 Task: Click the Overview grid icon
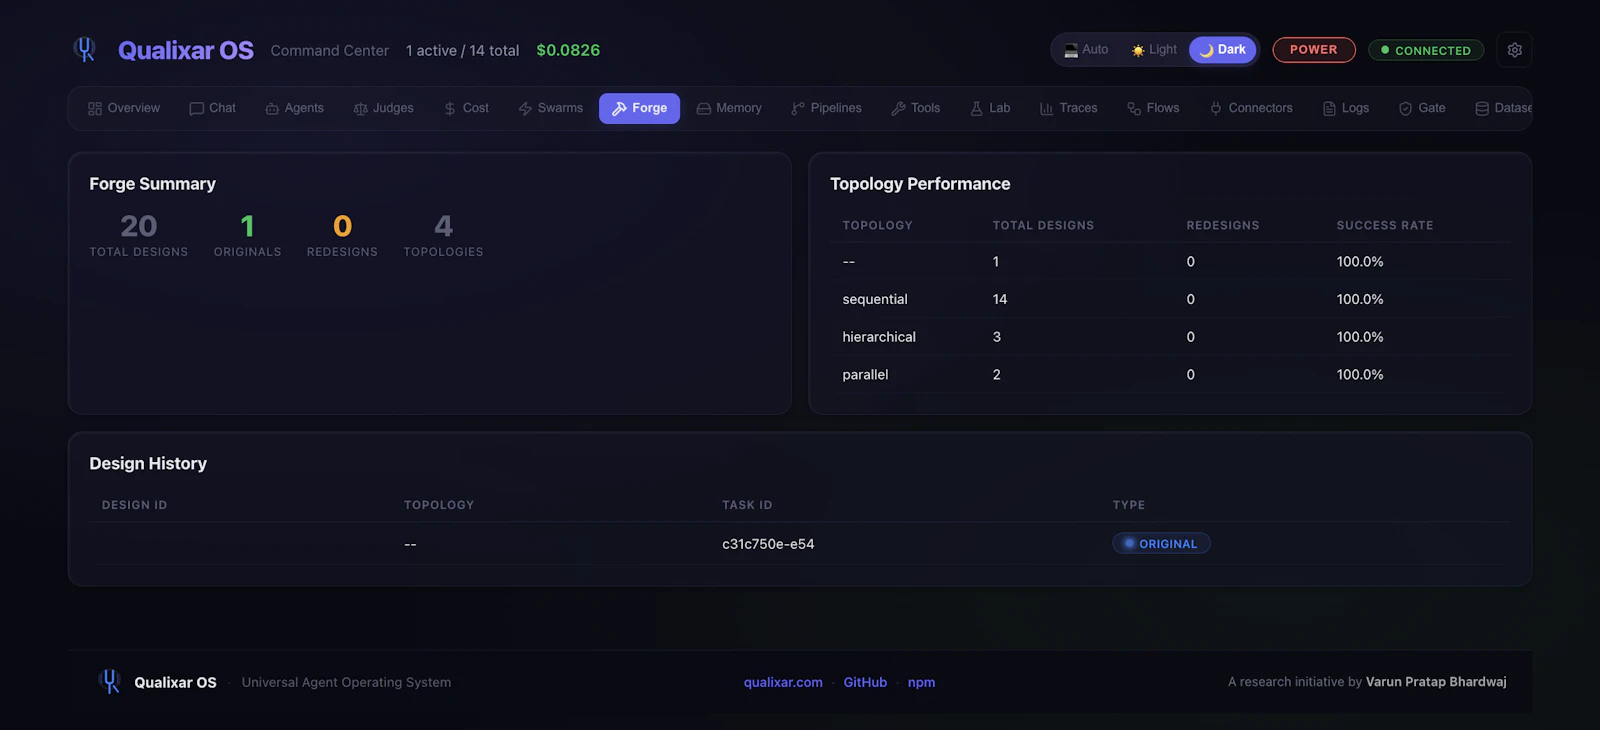[x=95, y=109]
